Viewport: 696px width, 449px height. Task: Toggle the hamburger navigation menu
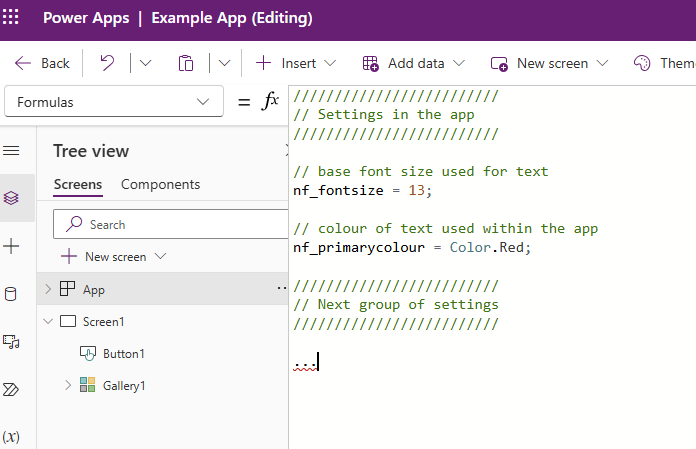click(11, 151)
